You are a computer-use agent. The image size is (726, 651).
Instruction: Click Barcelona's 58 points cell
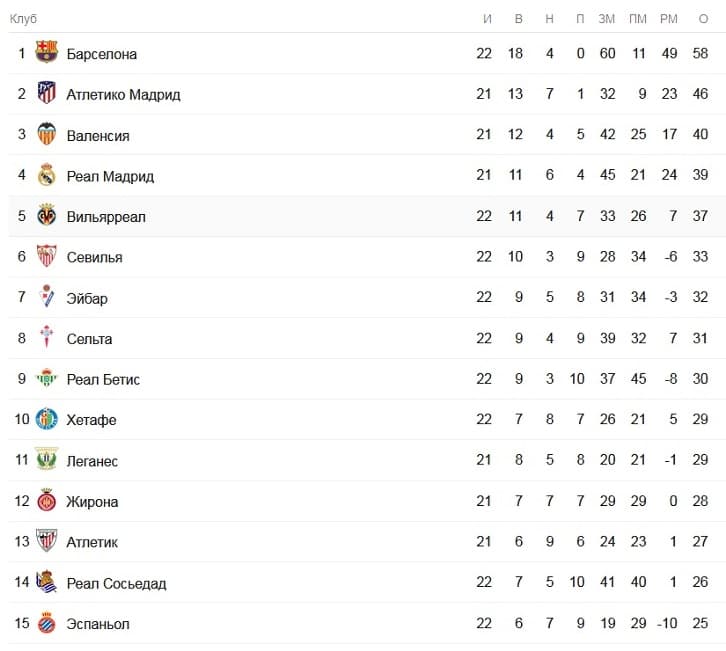[700, 53]
